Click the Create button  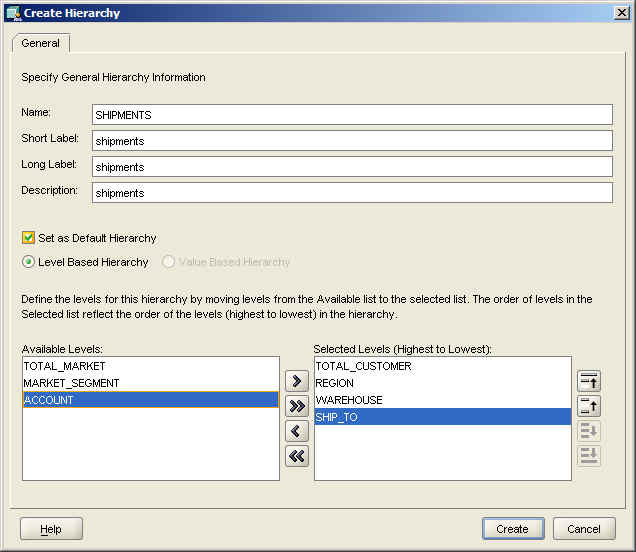coord(513,529)
